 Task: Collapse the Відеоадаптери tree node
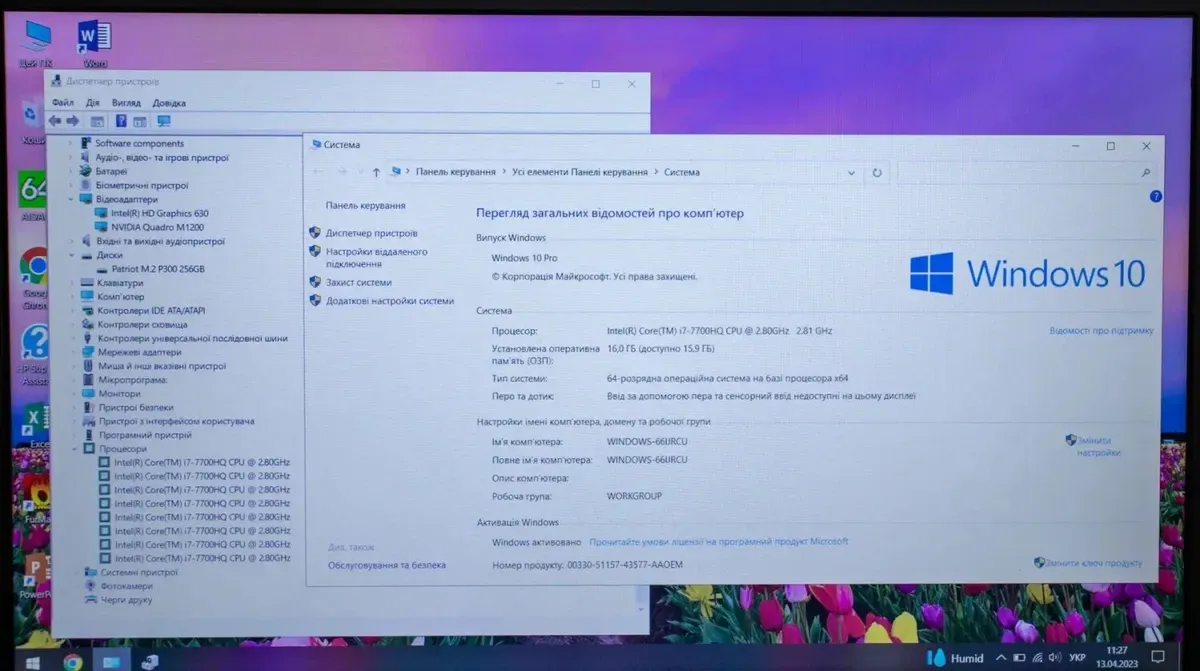[71, 199]
